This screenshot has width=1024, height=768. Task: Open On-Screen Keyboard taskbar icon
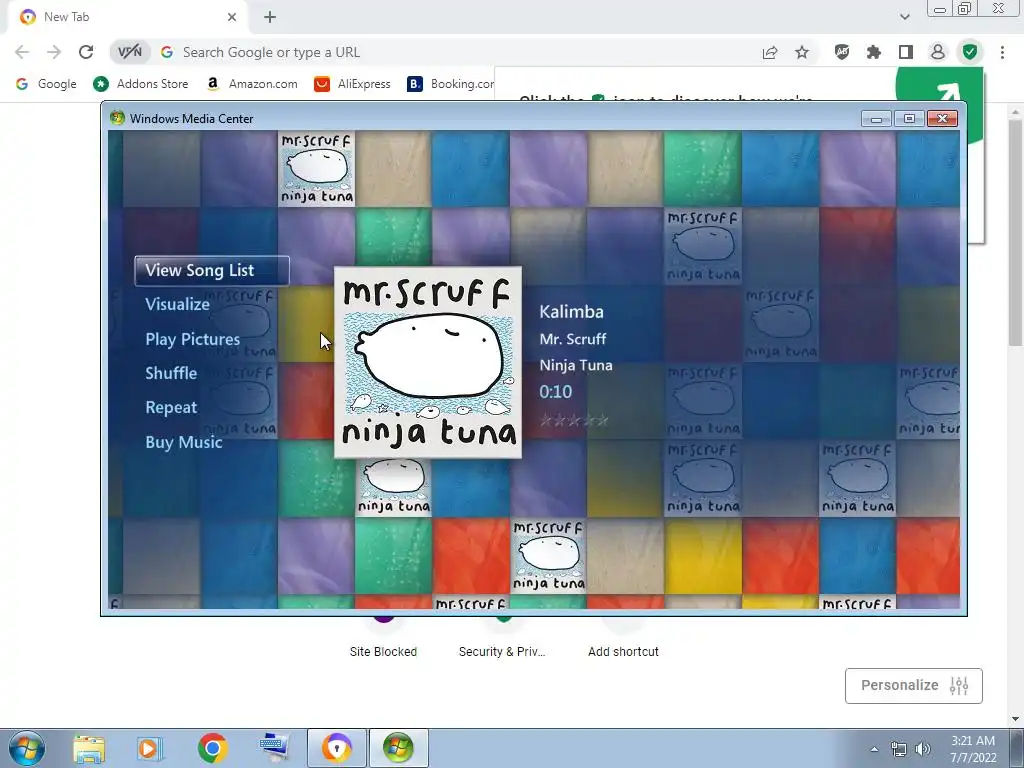point(274,748)
